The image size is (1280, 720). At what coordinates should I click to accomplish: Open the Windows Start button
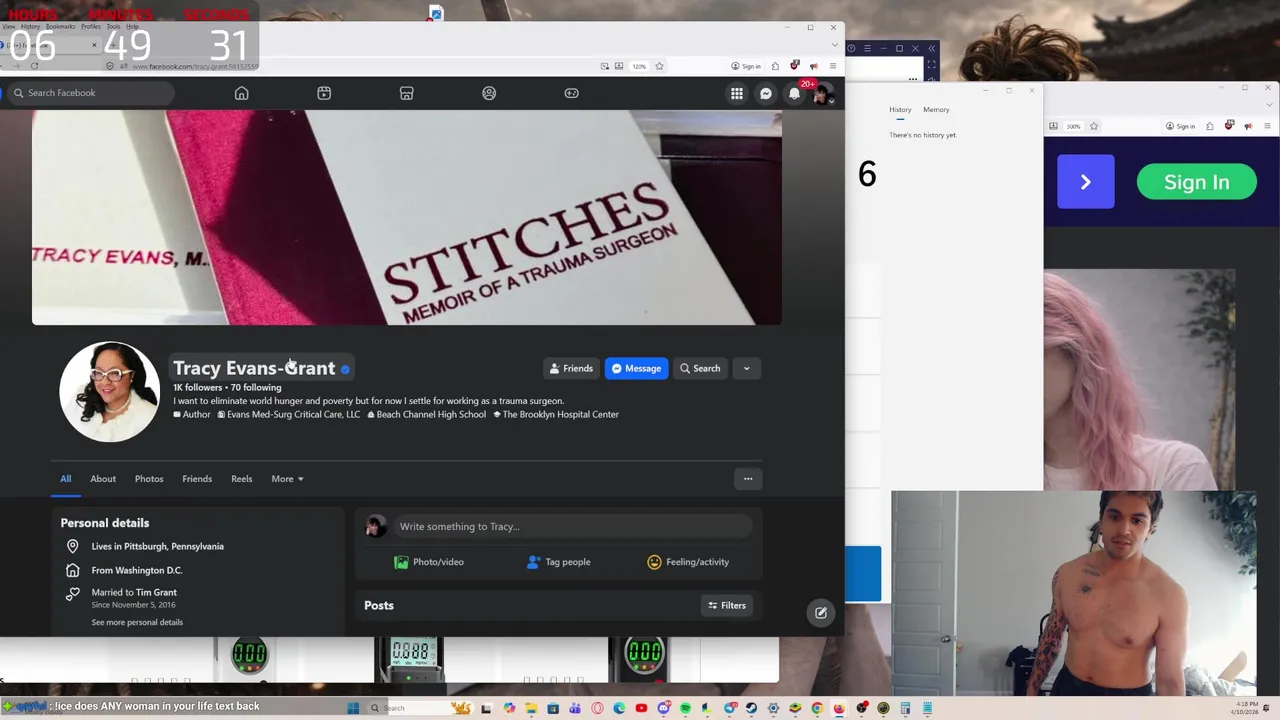coord(353,708)
